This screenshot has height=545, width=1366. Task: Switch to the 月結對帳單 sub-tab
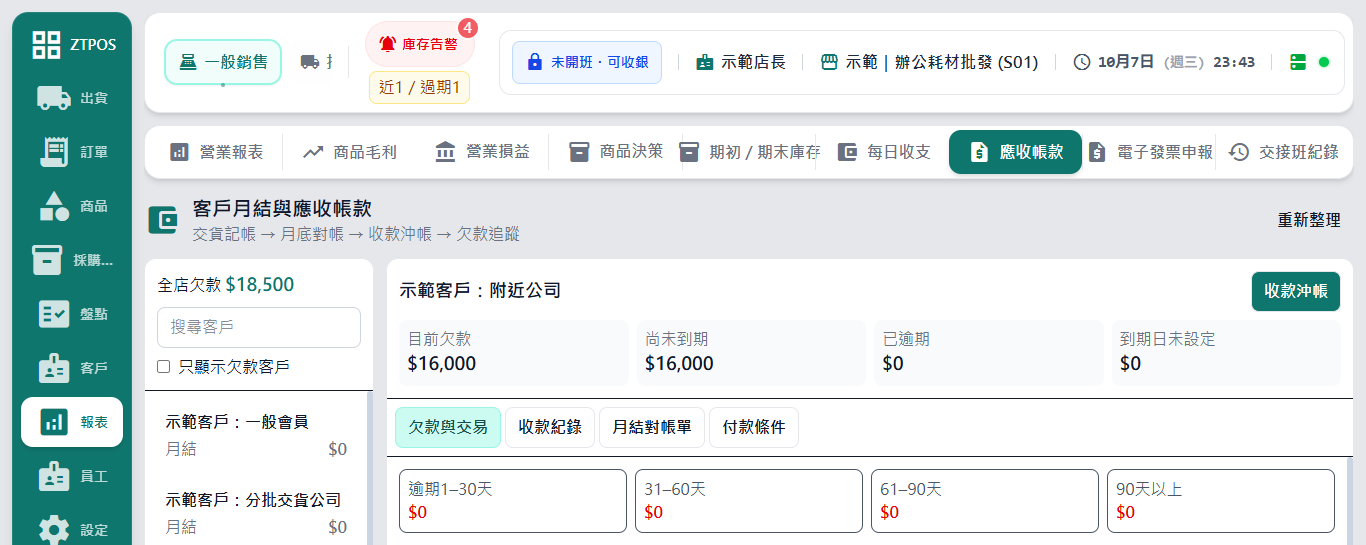(x=652, y=427)
